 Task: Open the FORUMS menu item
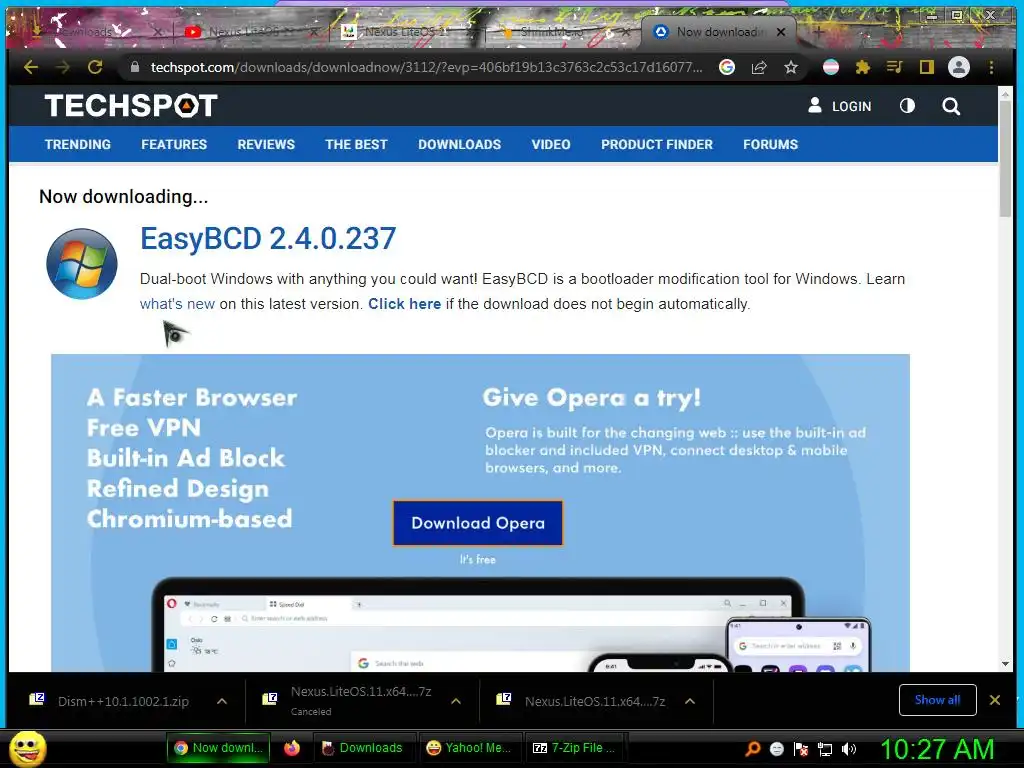pyautogui.click(x=771, y=144)
